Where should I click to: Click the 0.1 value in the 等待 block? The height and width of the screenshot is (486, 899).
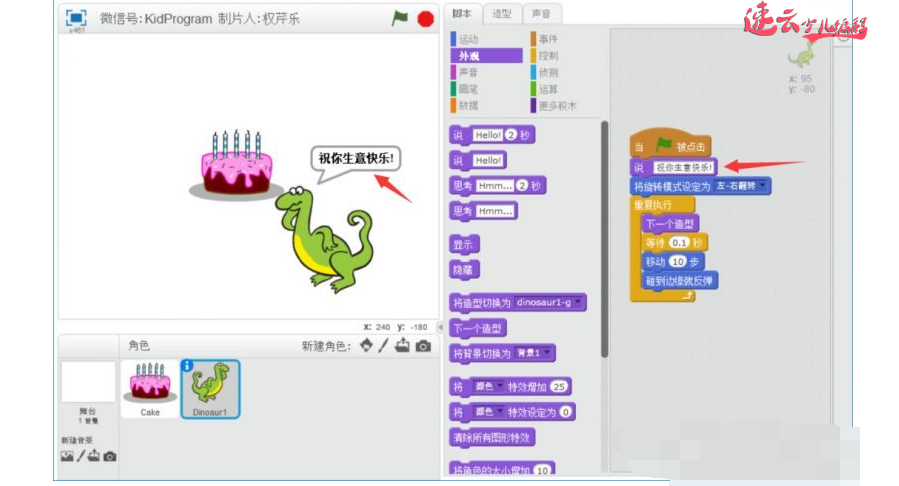(679, 242)
